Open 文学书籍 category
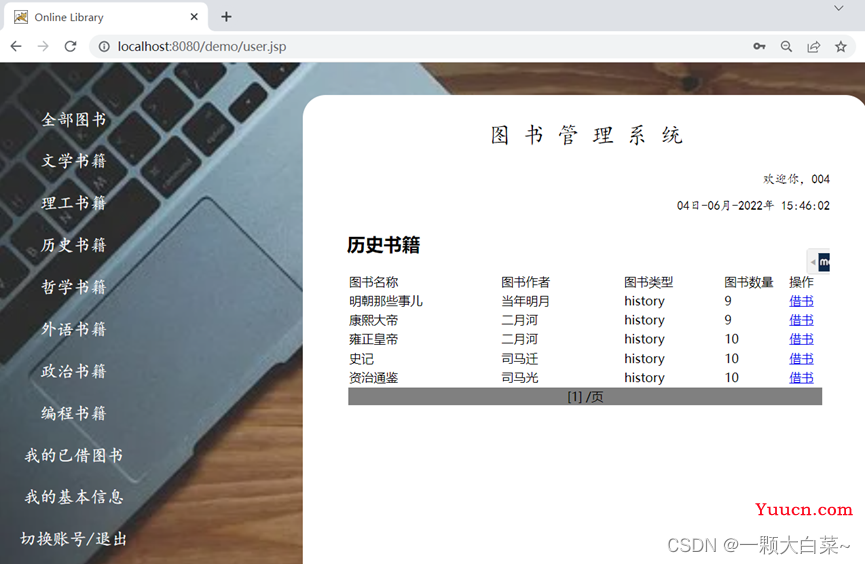 coord(73,161)
